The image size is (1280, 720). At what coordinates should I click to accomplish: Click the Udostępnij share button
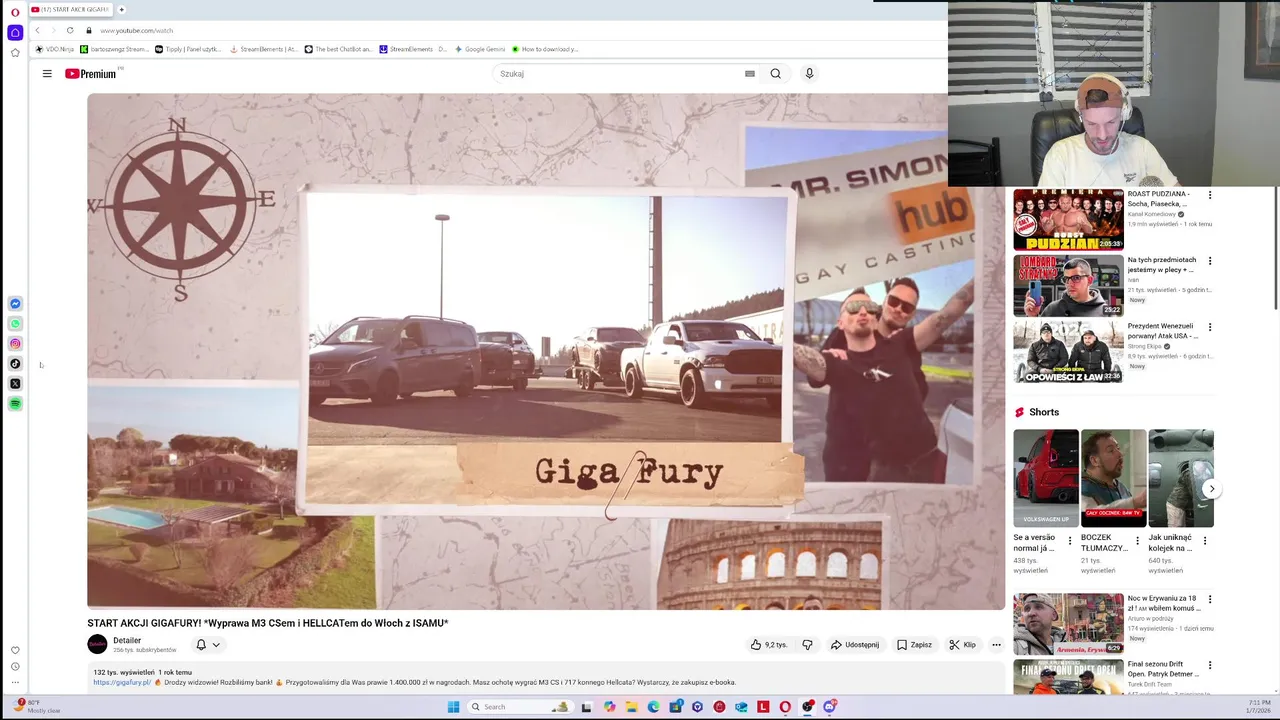[x=855, y=645]
